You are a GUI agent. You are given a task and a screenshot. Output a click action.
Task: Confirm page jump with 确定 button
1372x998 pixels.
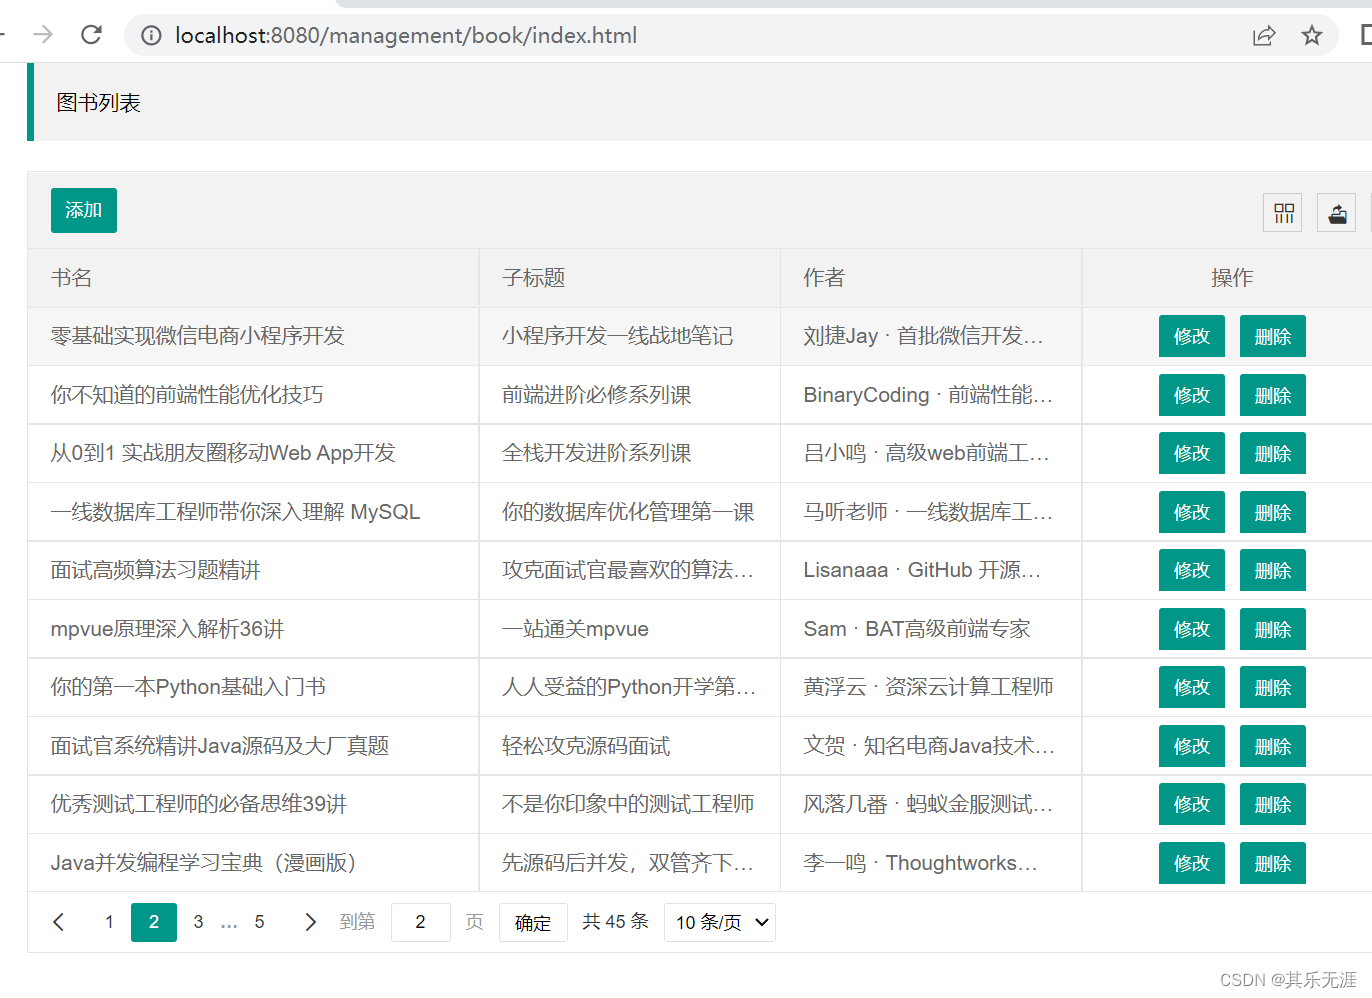(533, 922)
